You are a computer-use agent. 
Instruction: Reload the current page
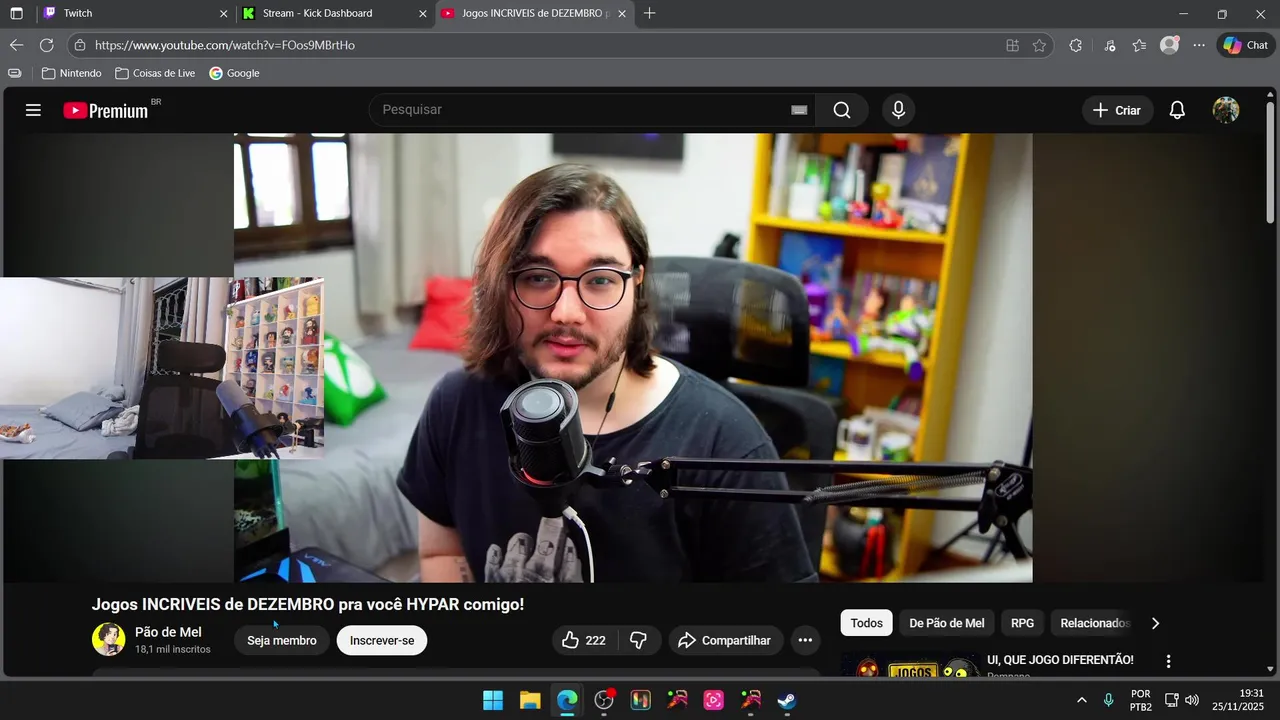(46, 45)
